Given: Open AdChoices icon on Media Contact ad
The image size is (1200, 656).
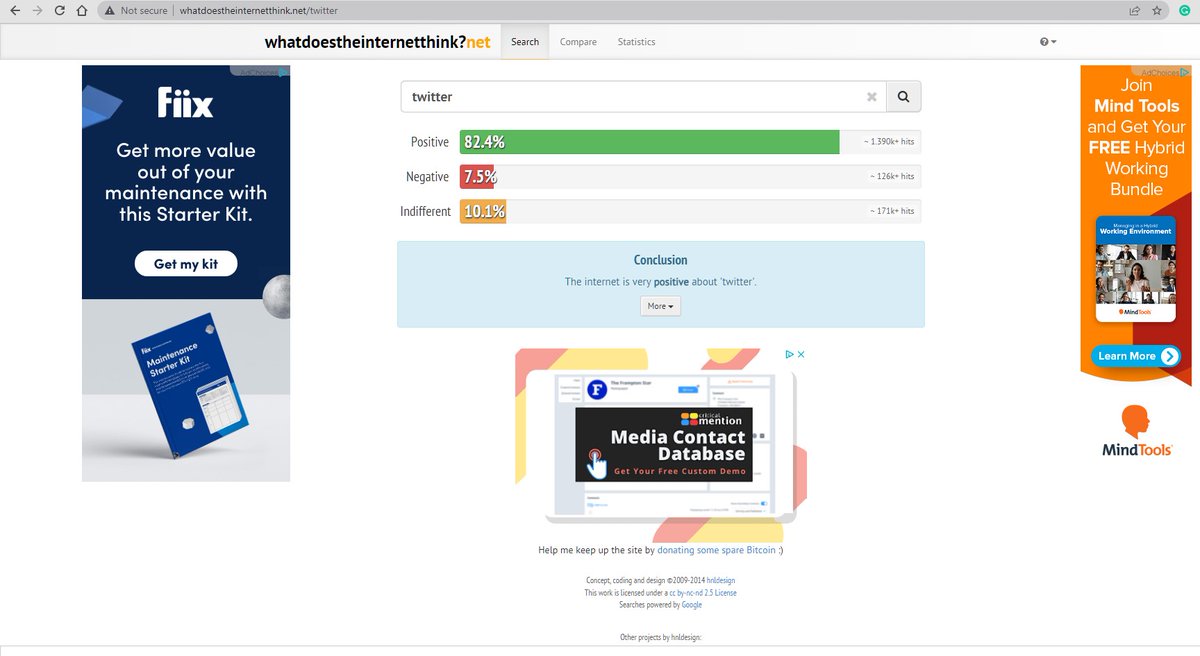Looking at the screenshot, I should tap(790, 354).
